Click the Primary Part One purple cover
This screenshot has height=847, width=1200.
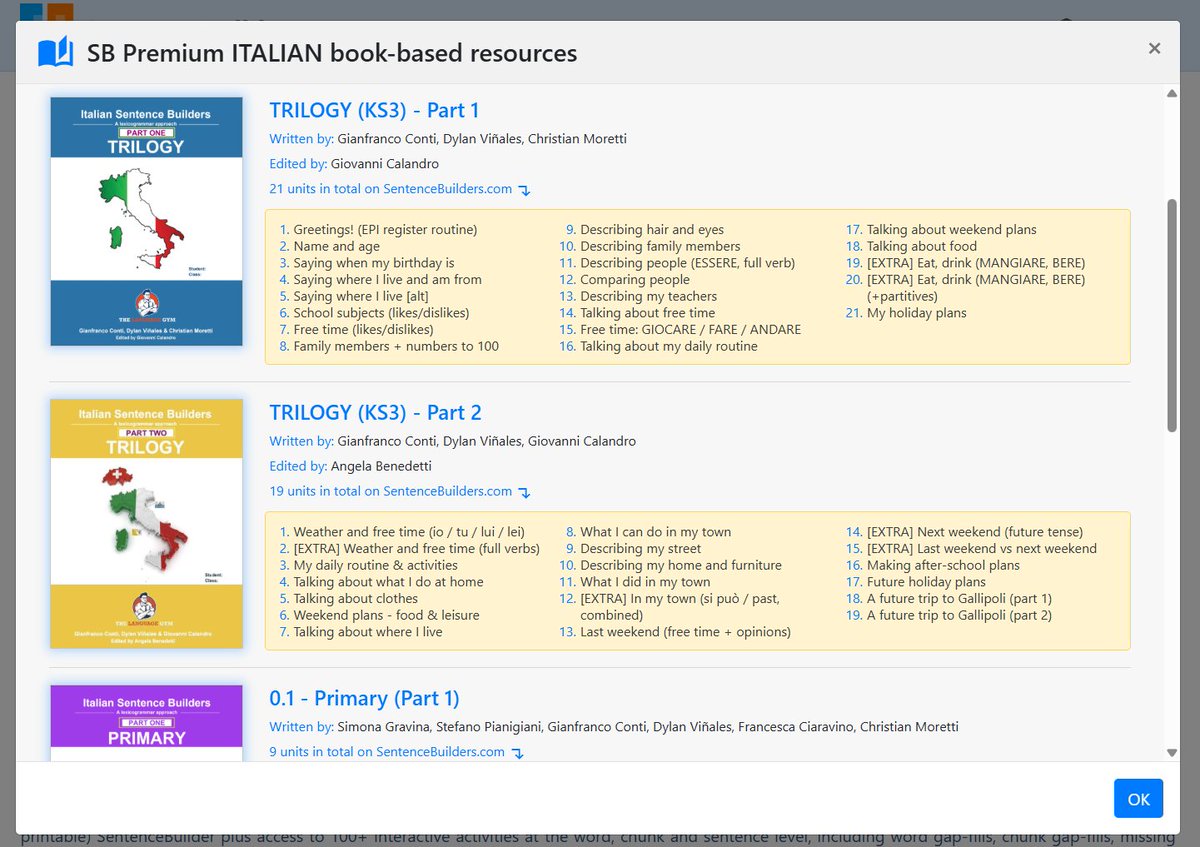click(146, 723)
